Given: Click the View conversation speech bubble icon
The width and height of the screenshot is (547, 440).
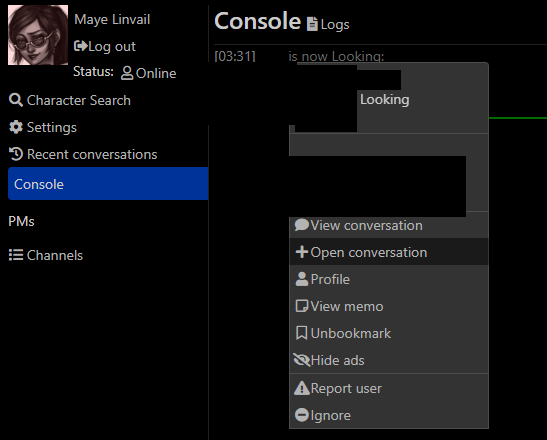Looking at the screenshot, I should click(301, 225).
